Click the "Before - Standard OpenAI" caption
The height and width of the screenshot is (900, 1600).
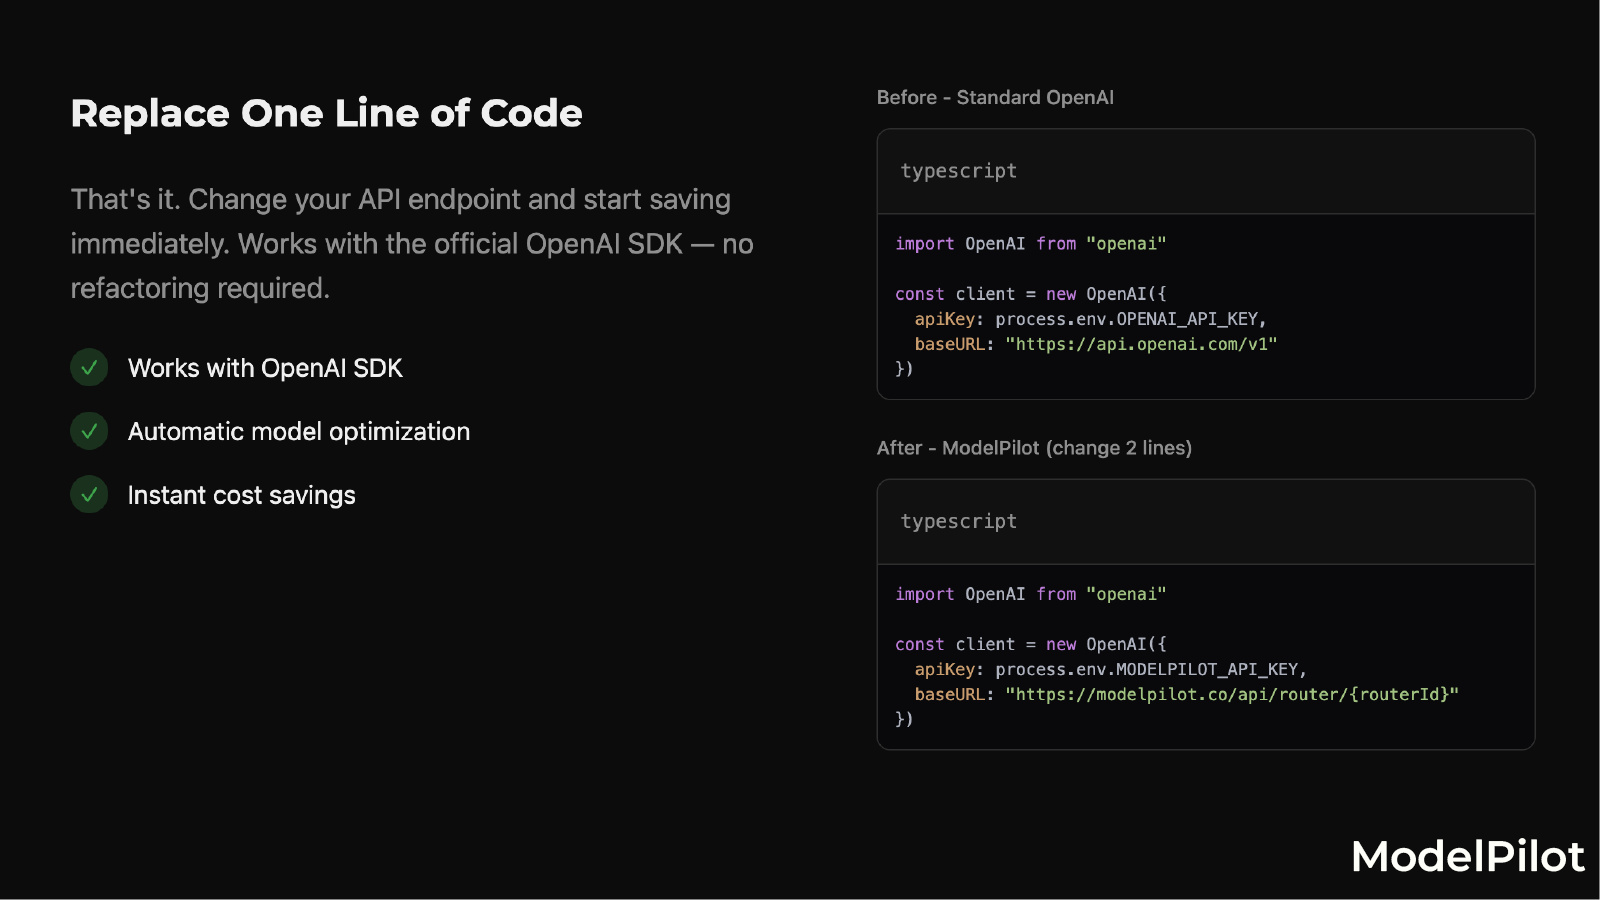point(995,97)
